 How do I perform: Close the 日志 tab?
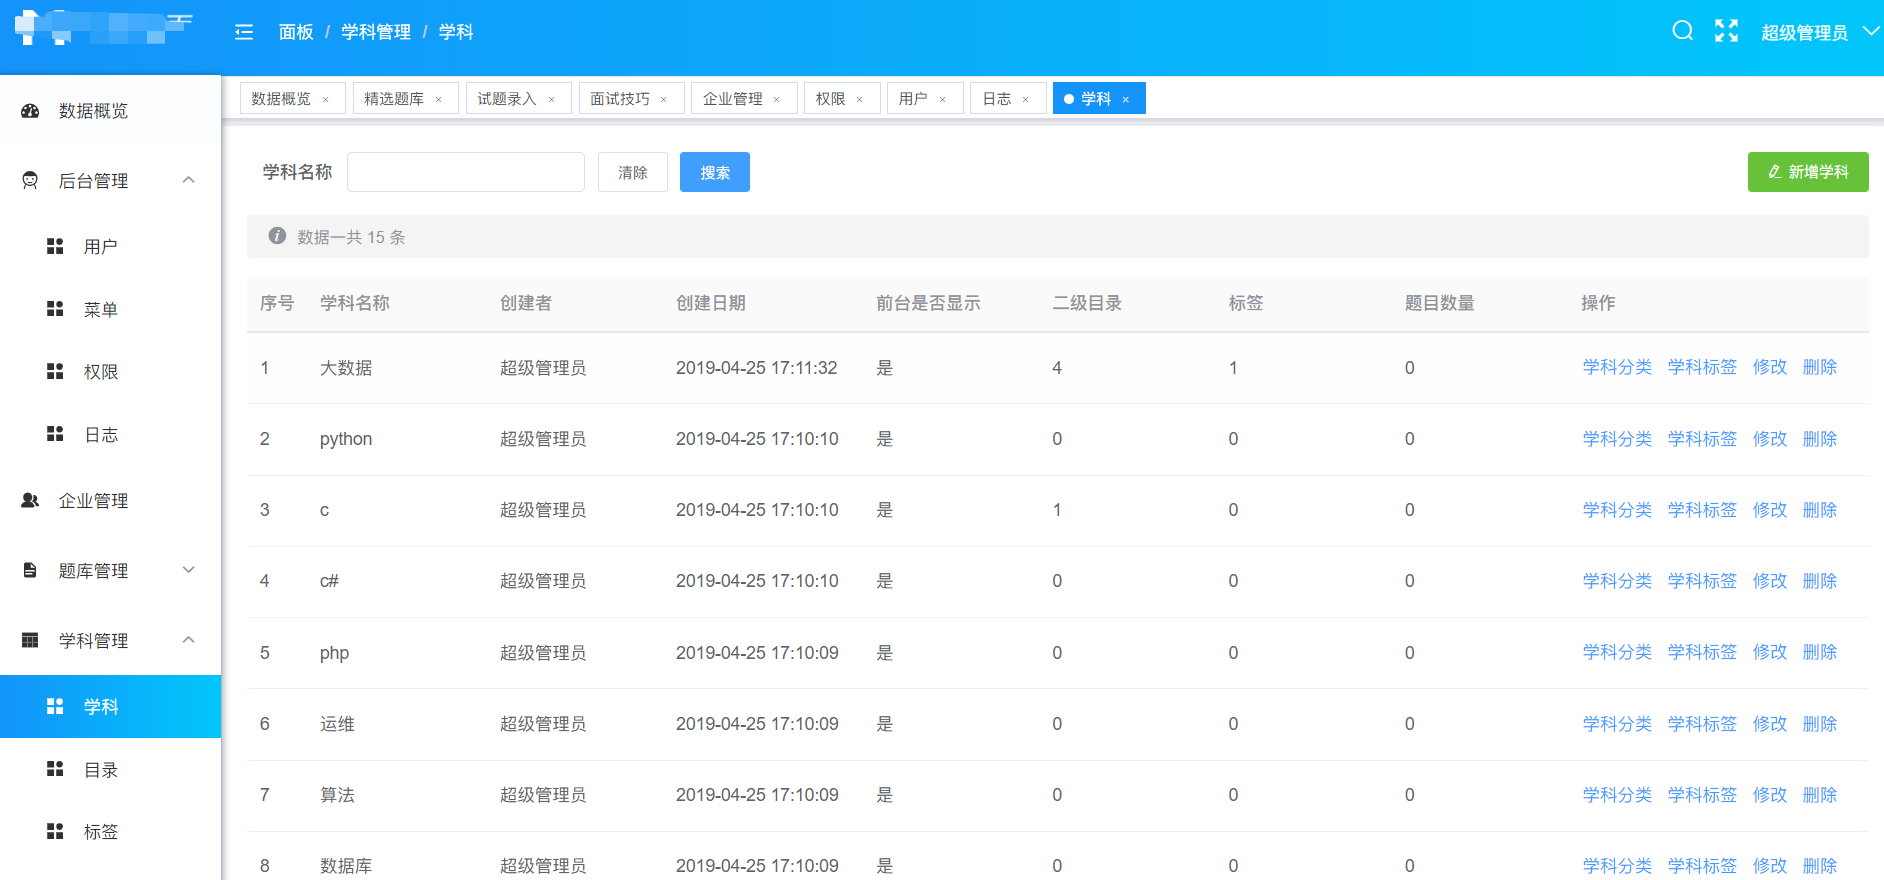coord(1026,99)
